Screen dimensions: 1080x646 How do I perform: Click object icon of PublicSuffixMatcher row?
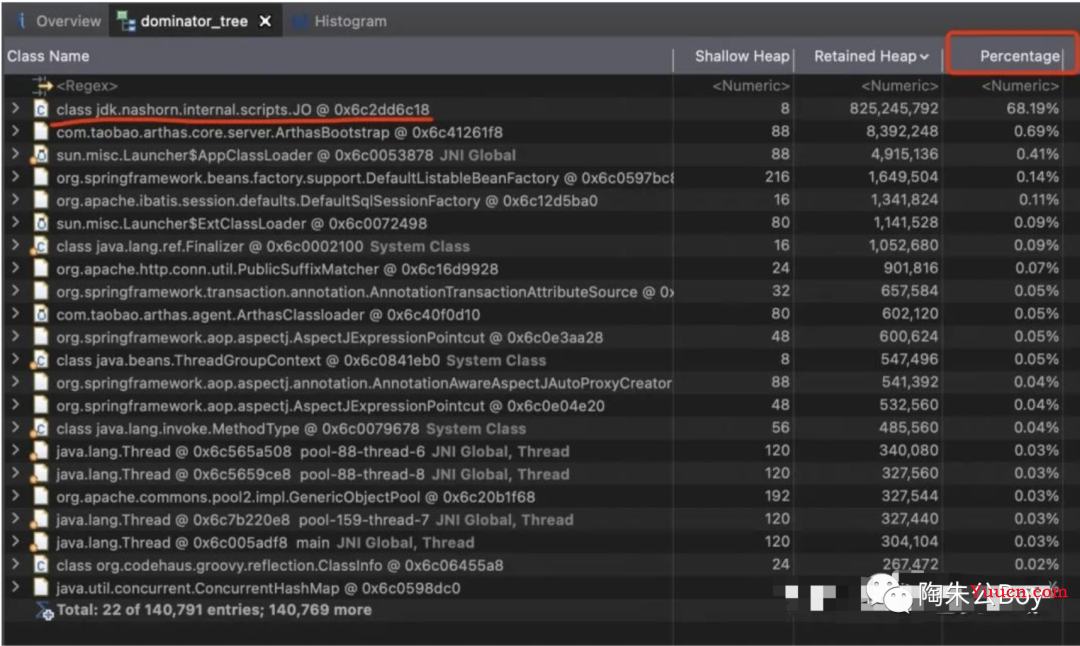(x=41, y=269)
